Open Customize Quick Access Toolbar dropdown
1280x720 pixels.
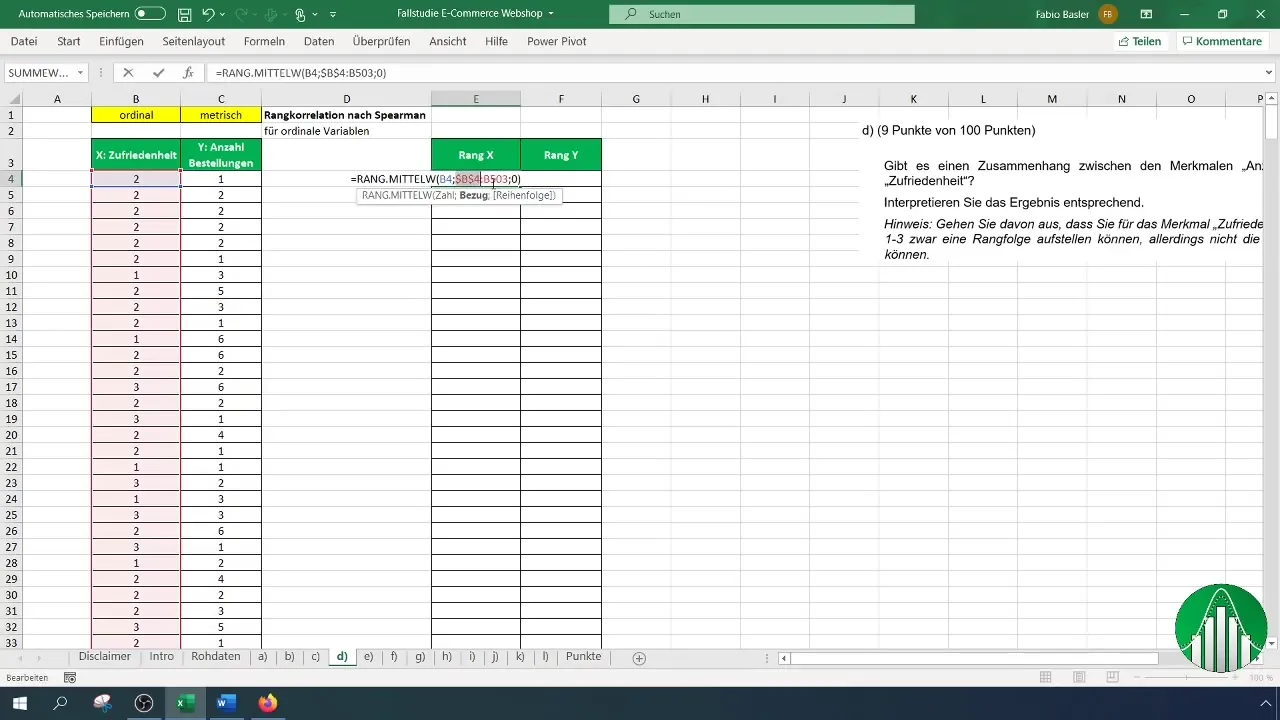333,14
